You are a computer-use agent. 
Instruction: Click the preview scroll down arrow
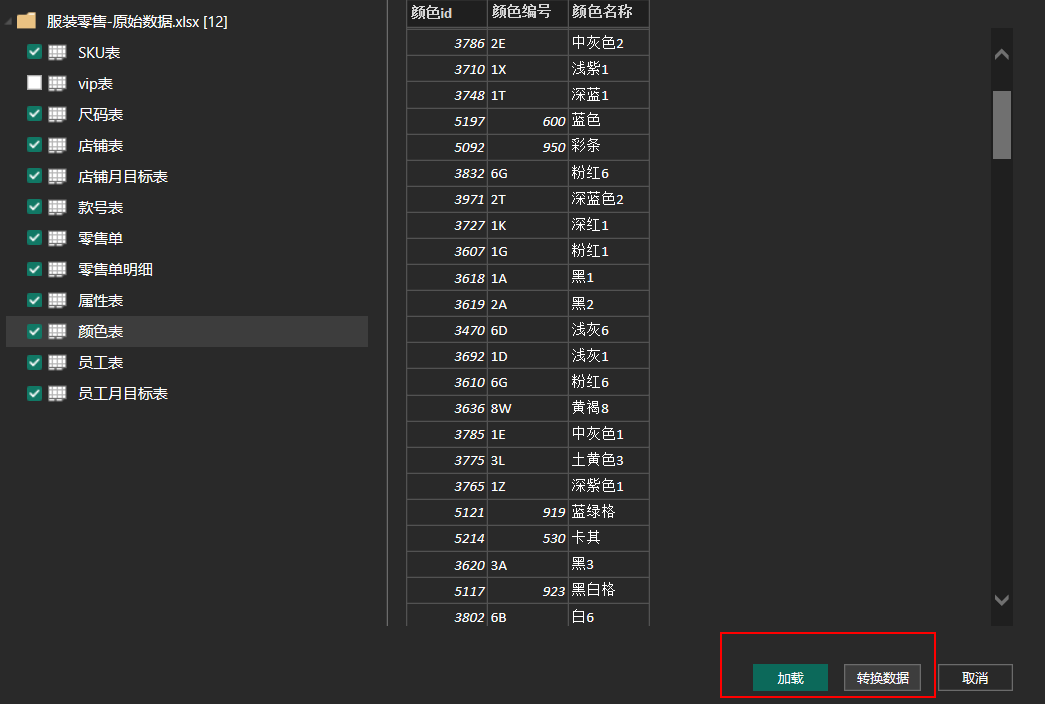[x=1002, y=600]
